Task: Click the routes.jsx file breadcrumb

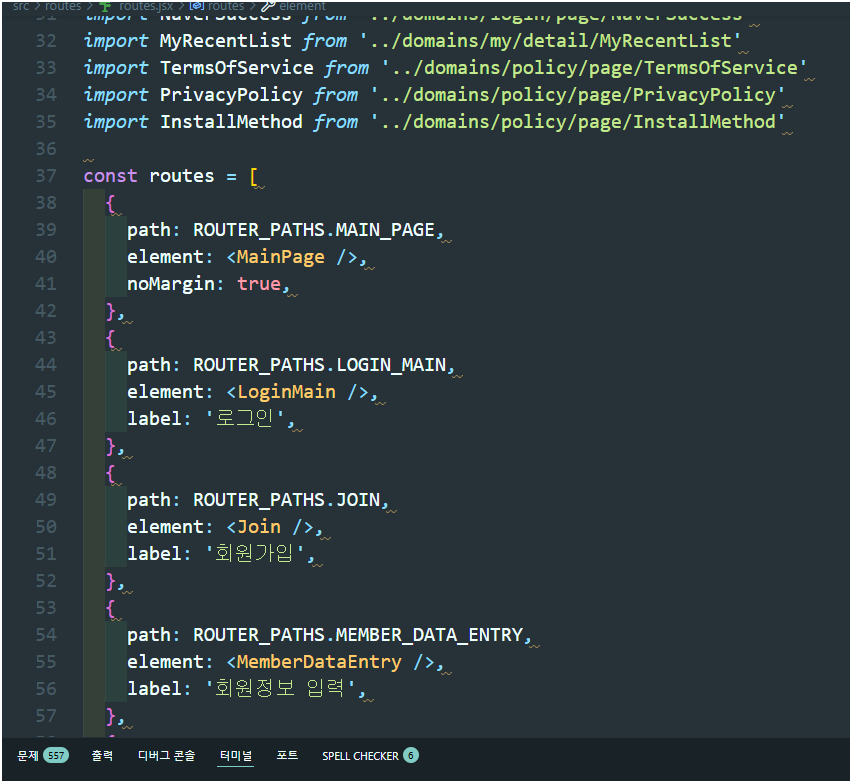Action: click(146, 6)
